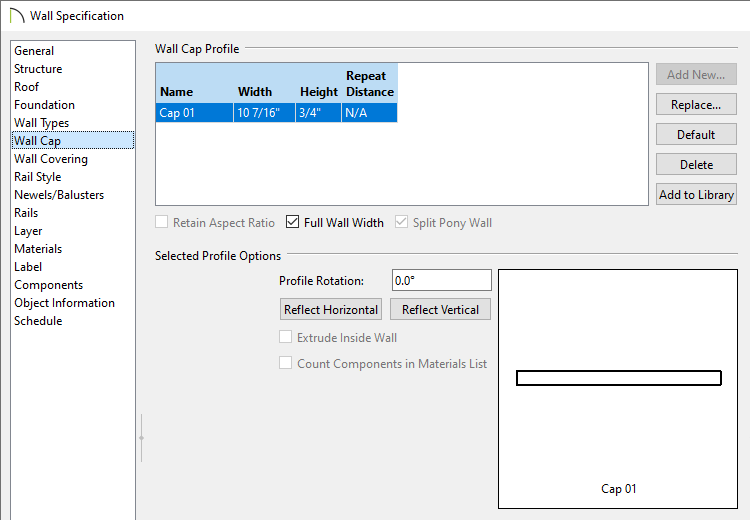Click the 3/4" height cell

click(318, 113)
